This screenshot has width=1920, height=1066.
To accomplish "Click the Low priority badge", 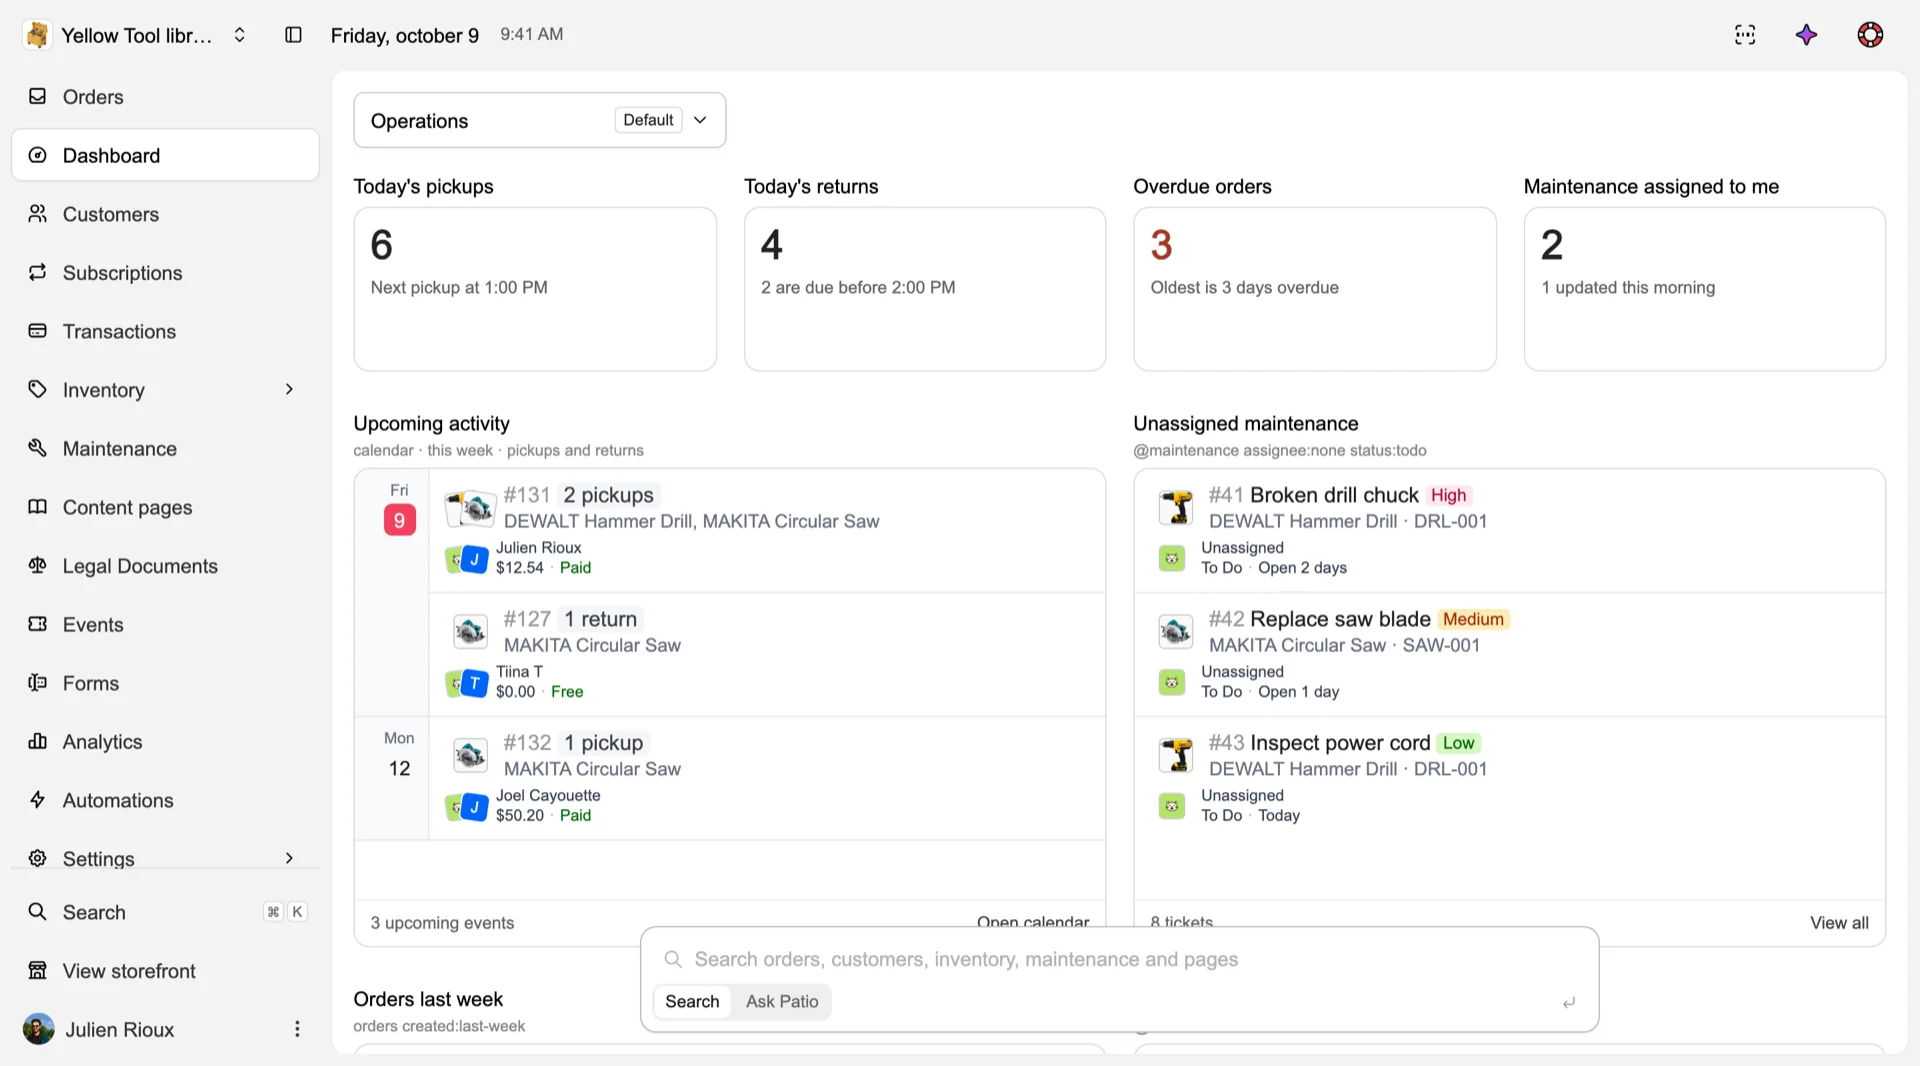I will pyautogui.click(x=1458, y=743).
